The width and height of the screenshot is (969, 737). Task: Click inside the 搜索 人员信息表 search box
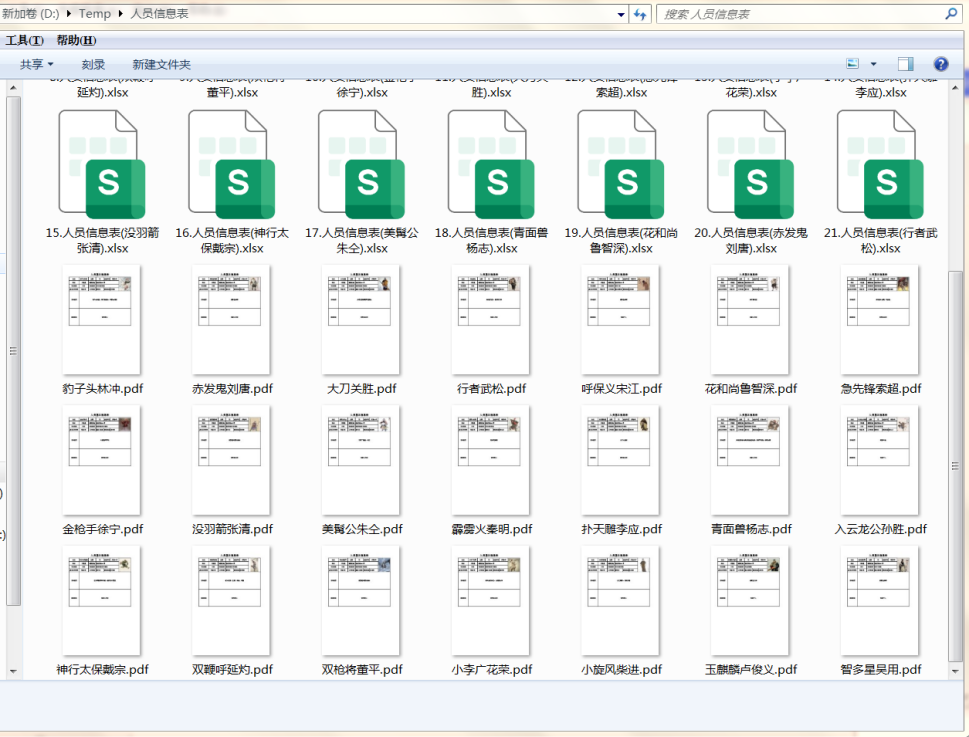780,14
